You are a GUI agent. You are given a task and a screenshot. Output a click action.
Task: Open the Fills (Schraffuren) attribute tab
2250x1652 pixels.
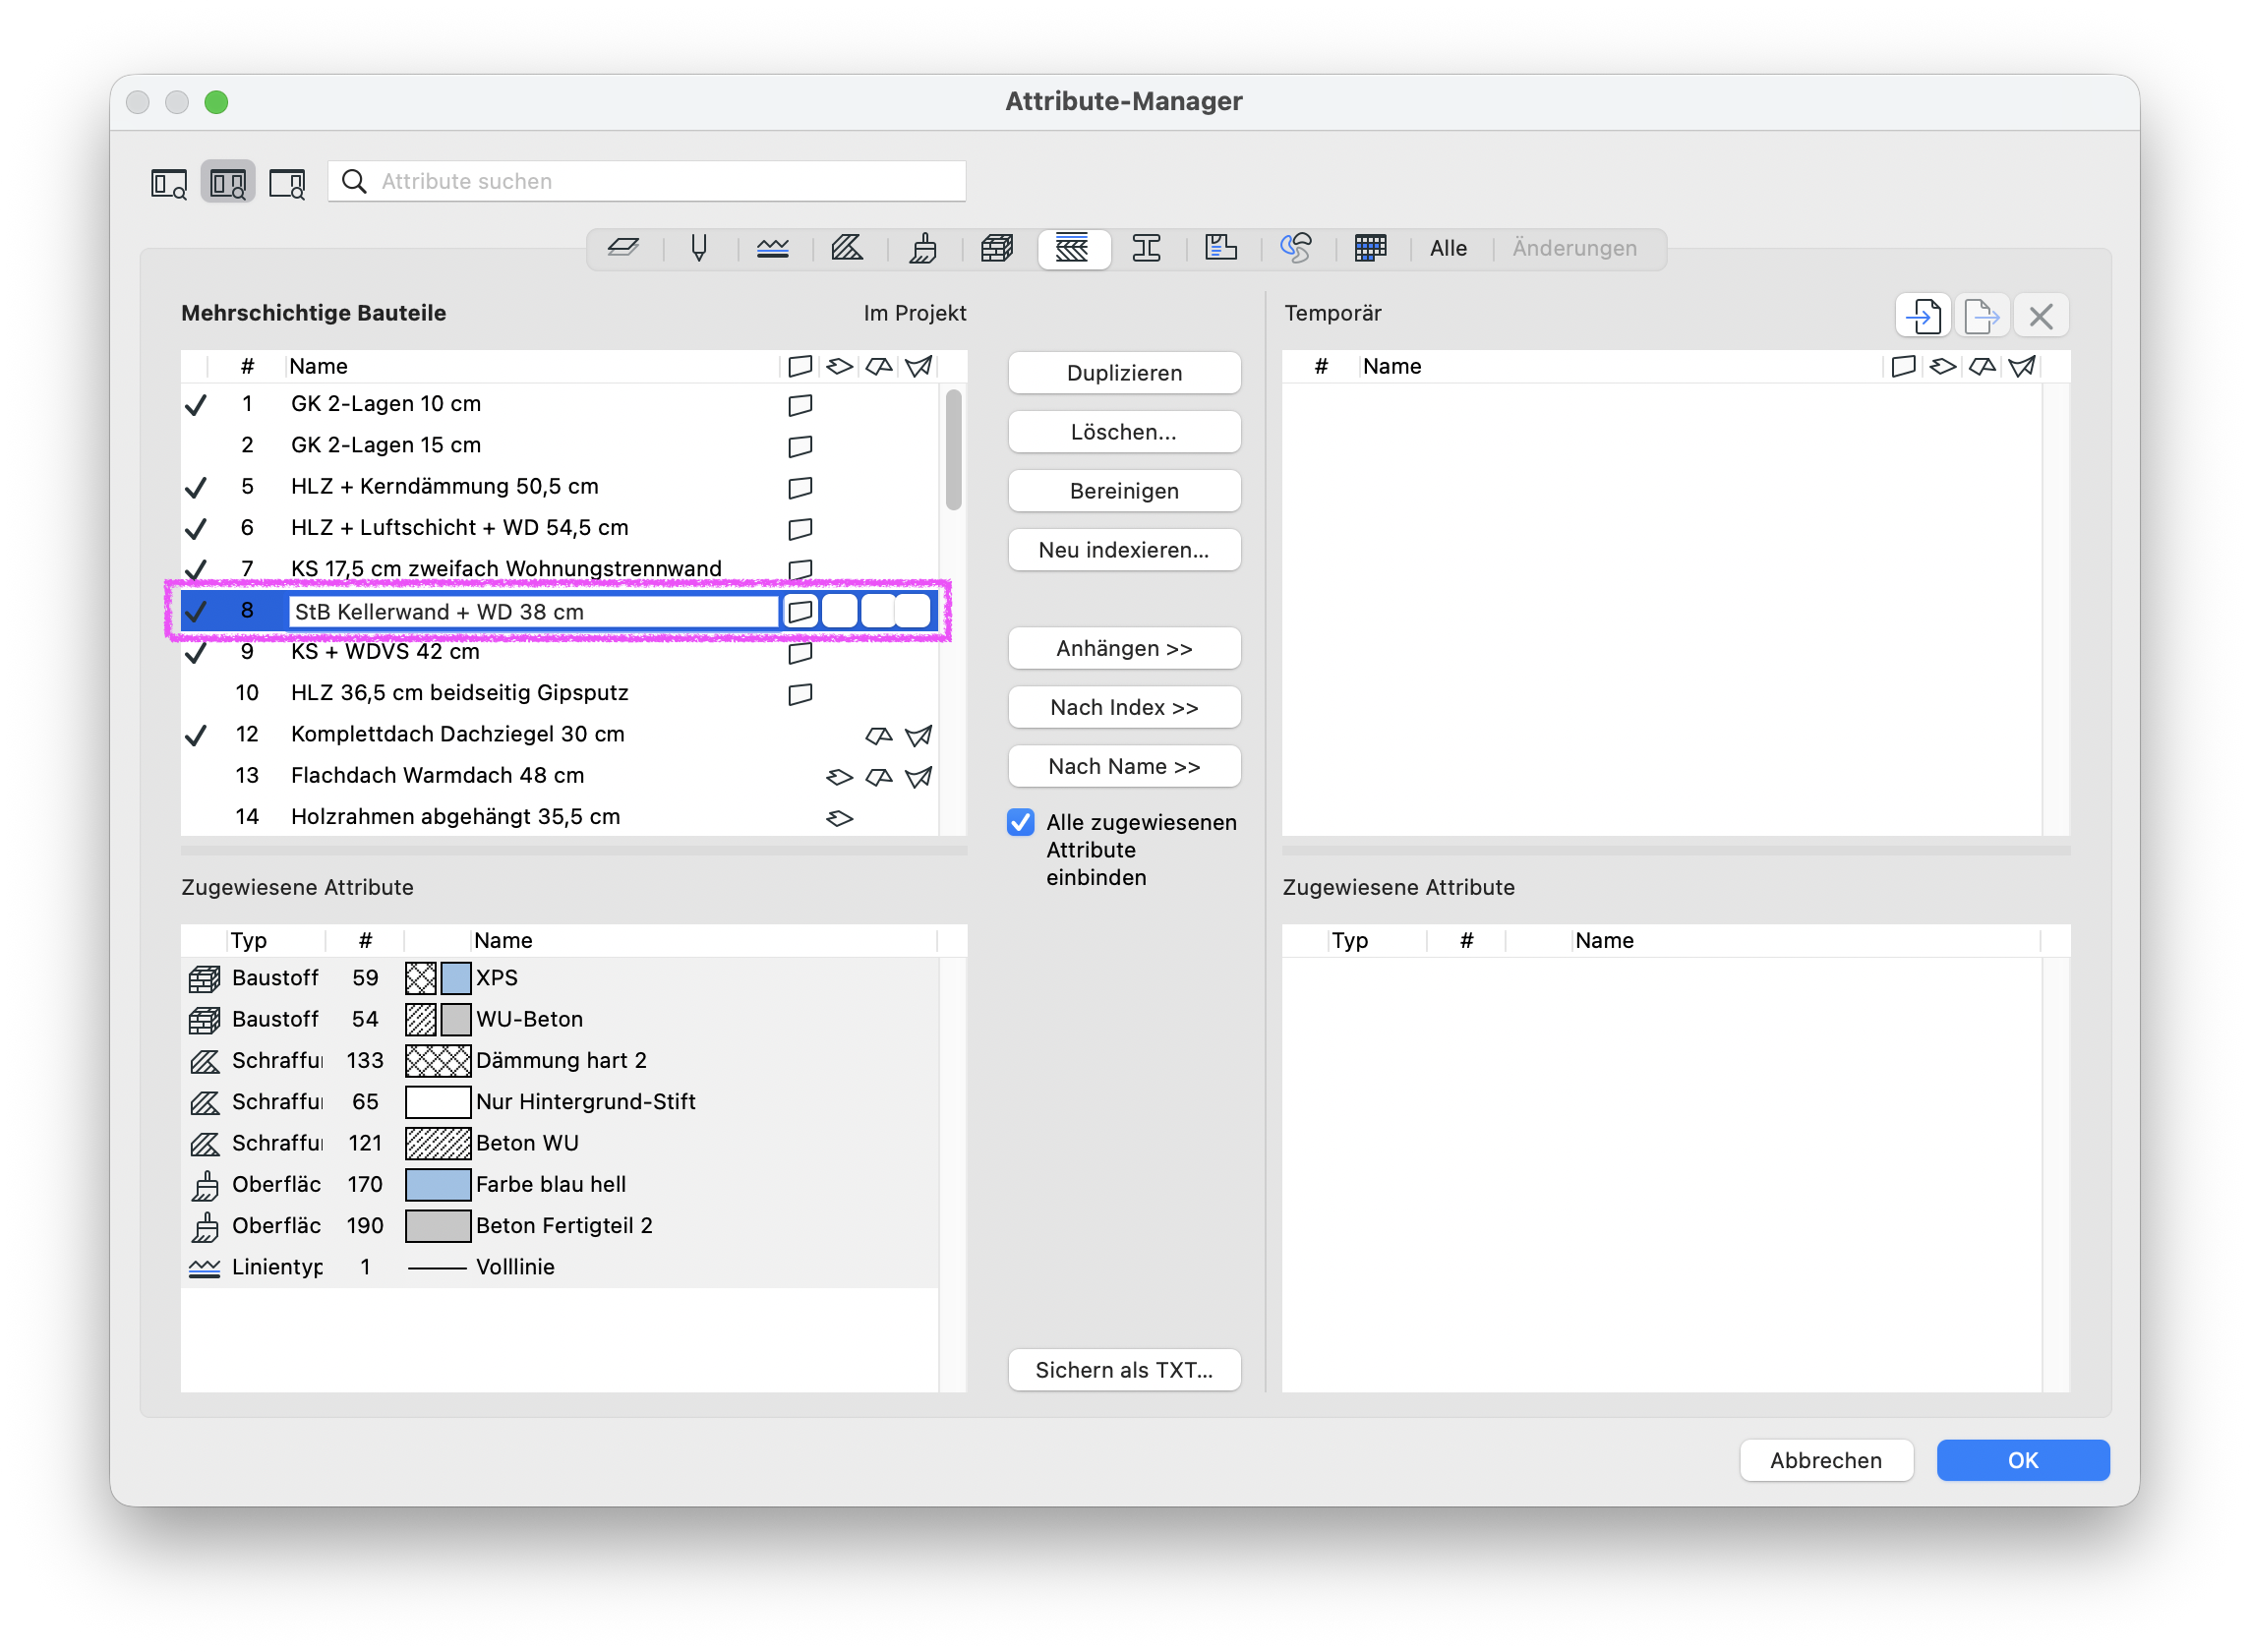click(848, 248)
